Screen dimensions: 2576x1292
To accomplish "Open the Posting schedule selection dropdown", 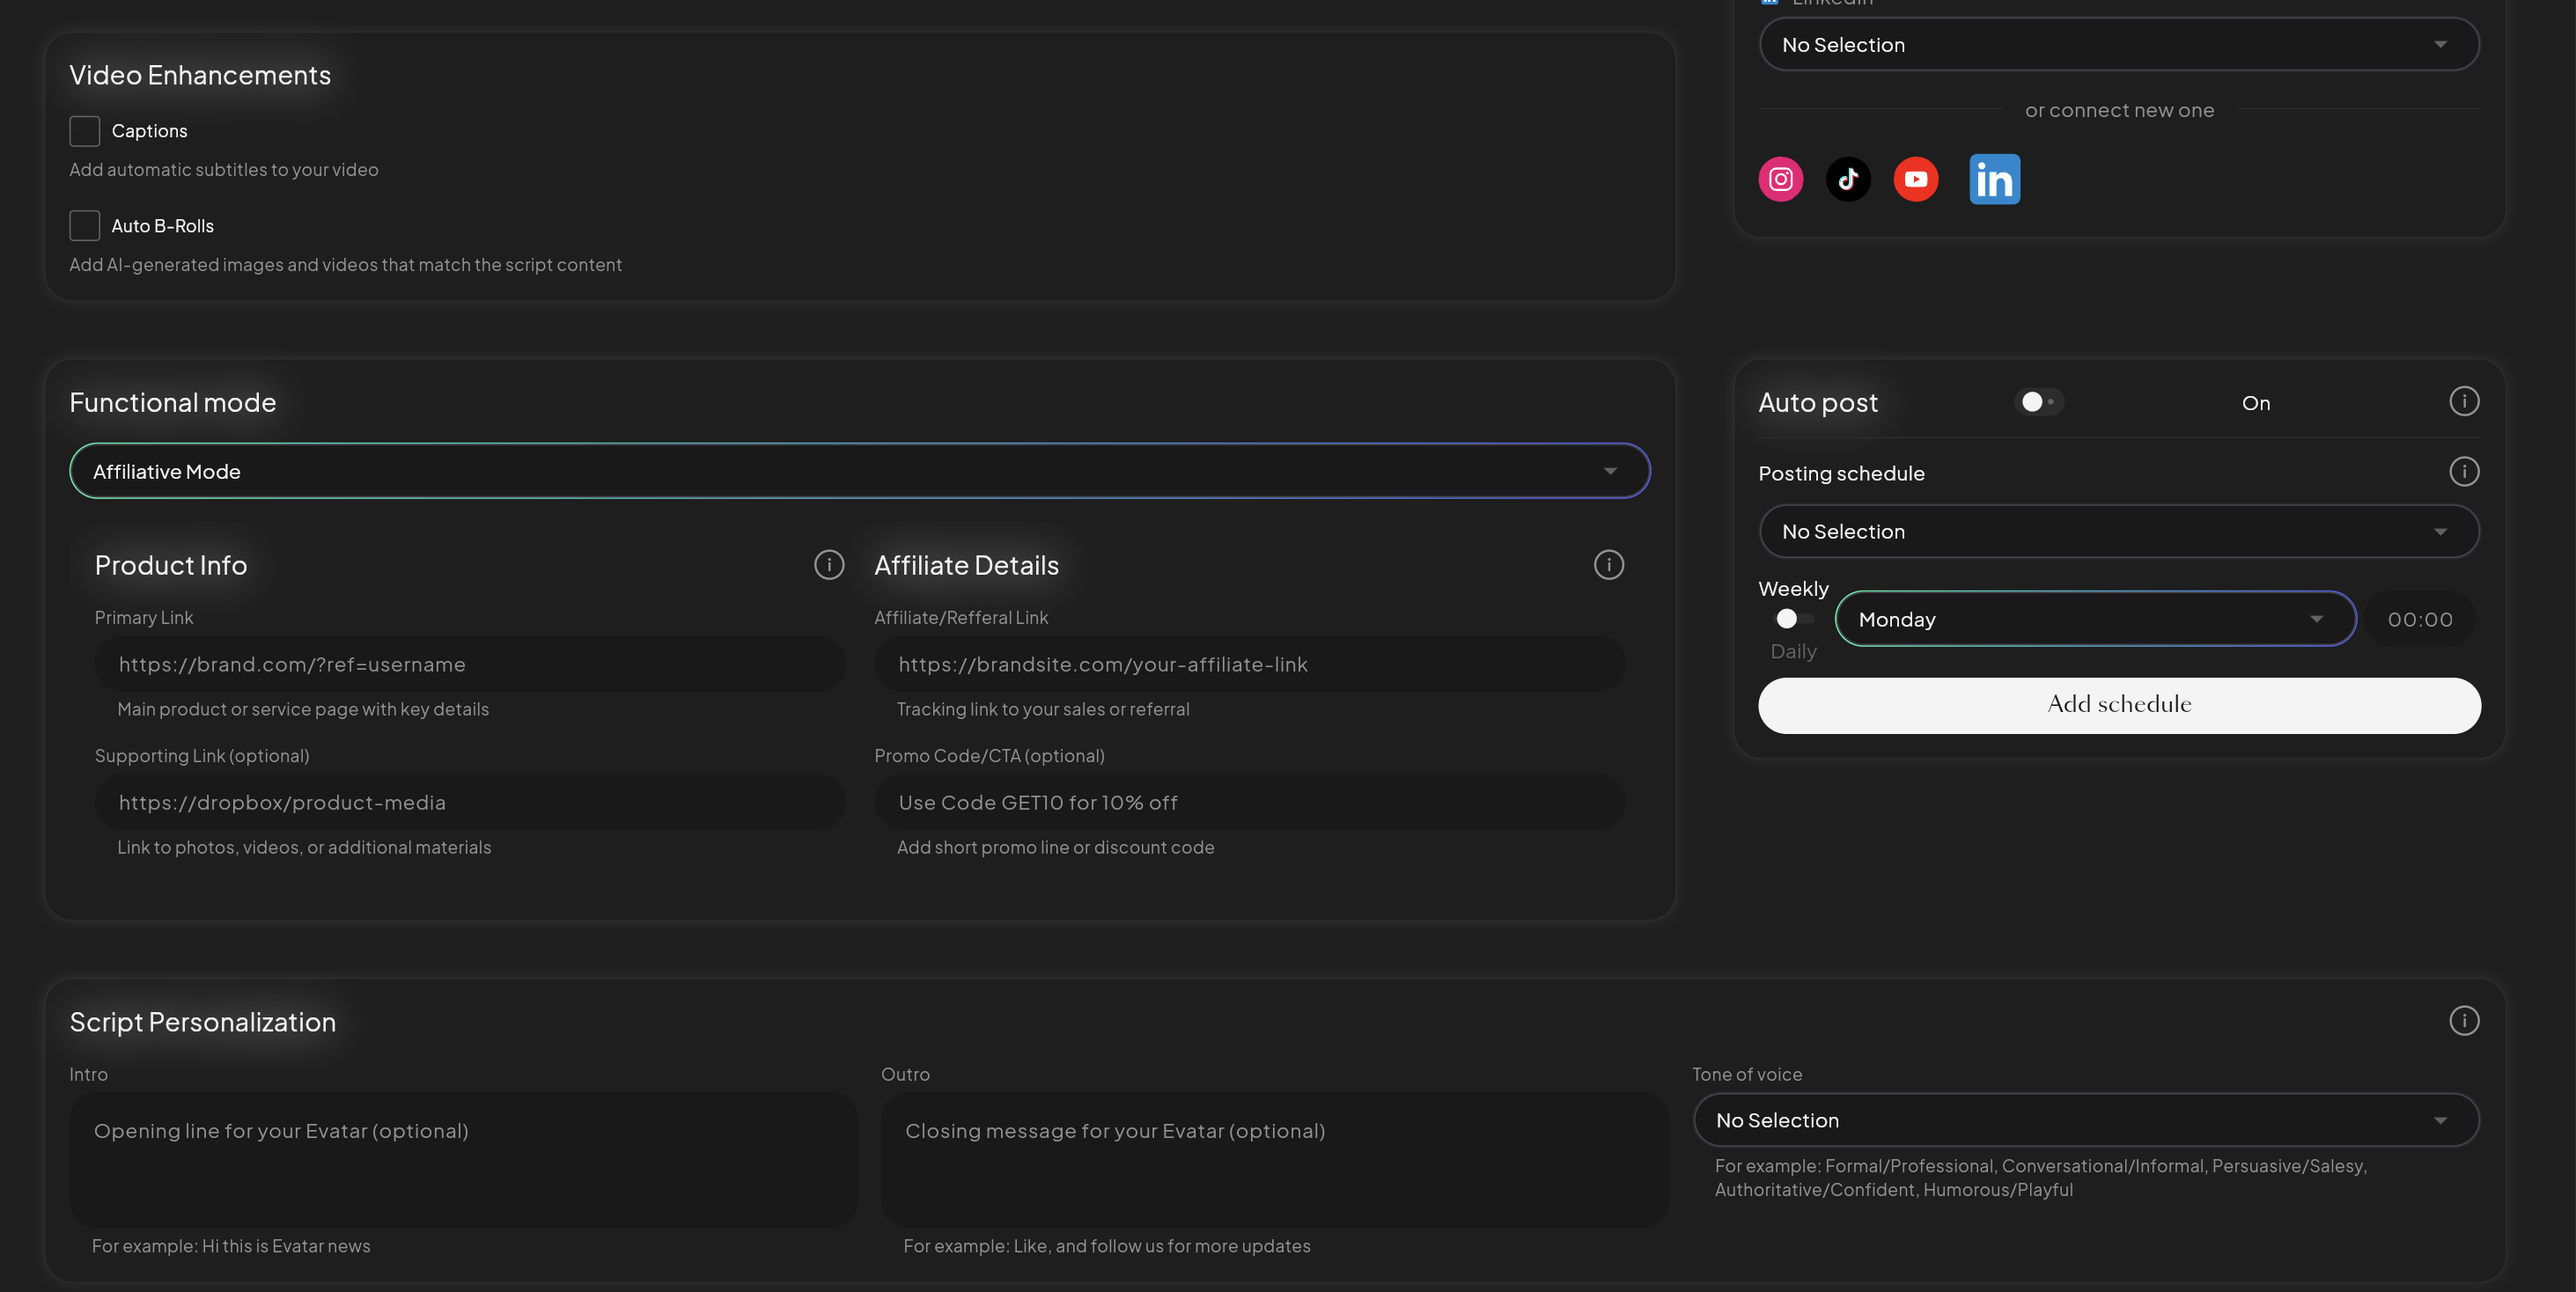I will pyautogui.click(x=2118, y=531).
